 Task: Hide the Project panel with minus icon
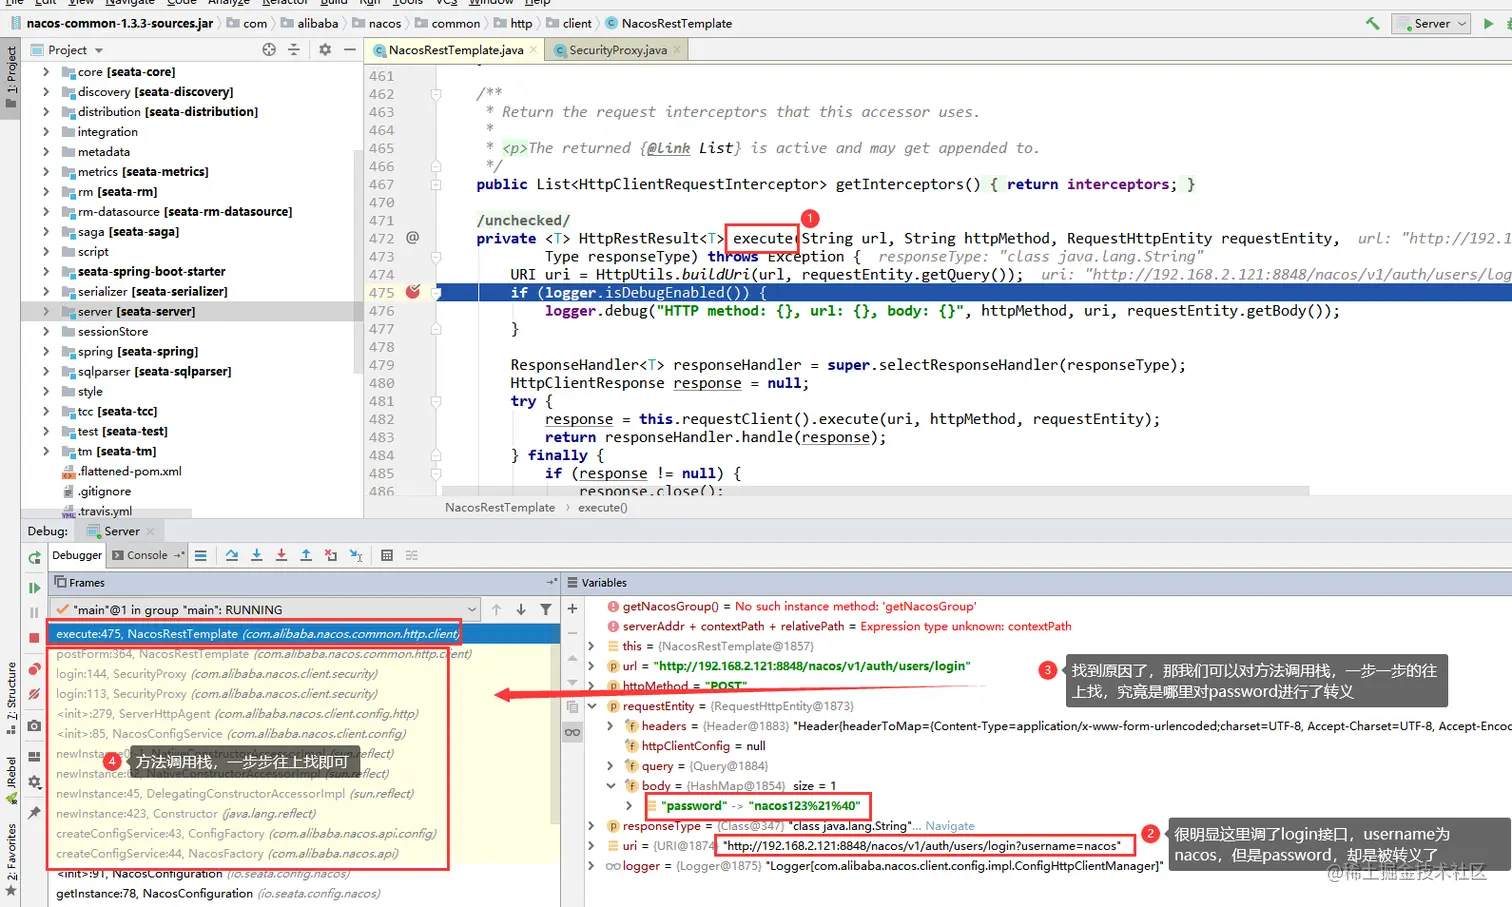tap(349, 49)
